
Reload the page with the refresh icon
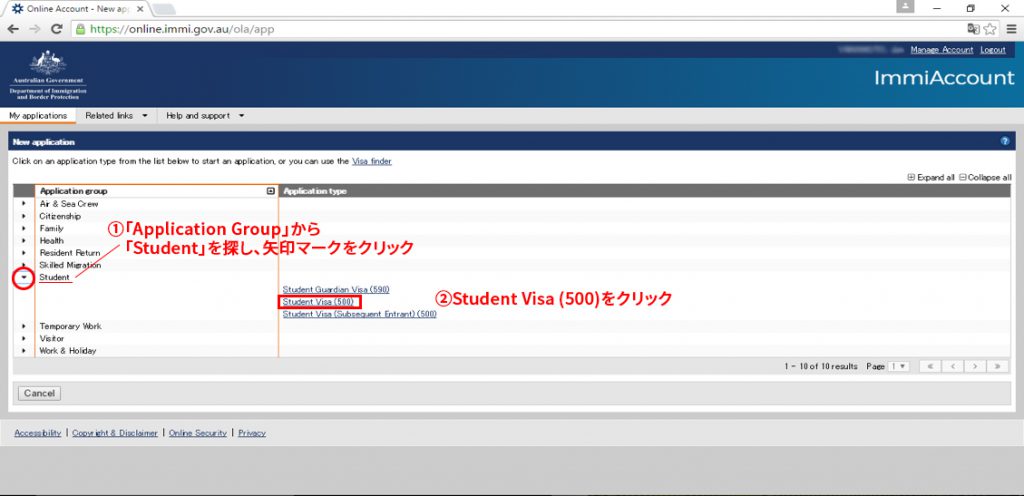coord(57,29)
